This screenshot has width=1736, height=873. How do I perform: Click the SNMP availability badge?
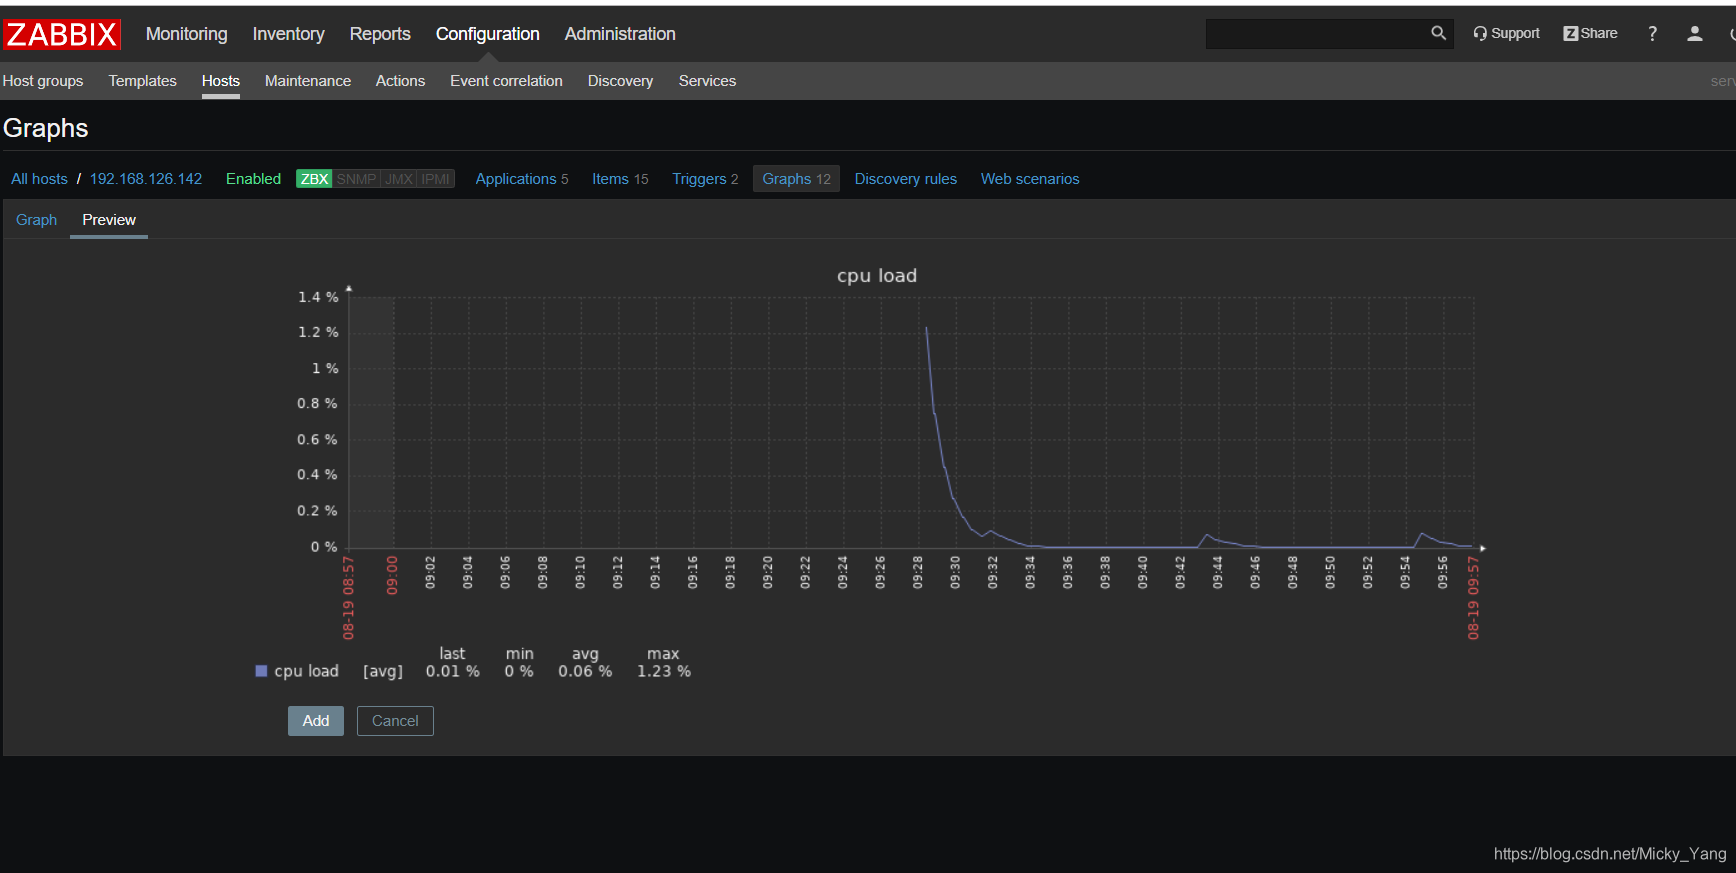tap(356, 179)
